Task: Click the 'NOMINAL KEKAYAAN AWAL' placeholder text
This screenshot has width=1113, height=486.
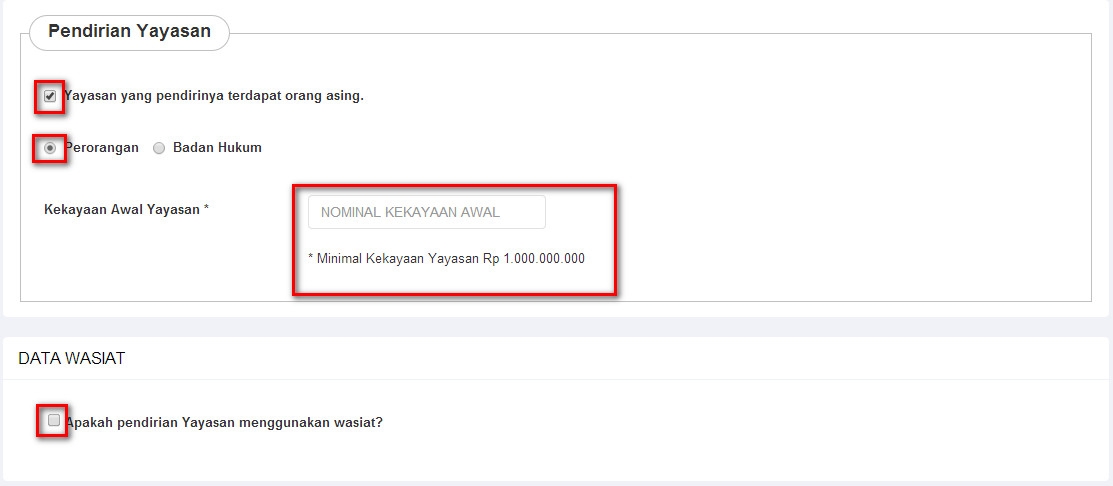Action: point(410,212)
